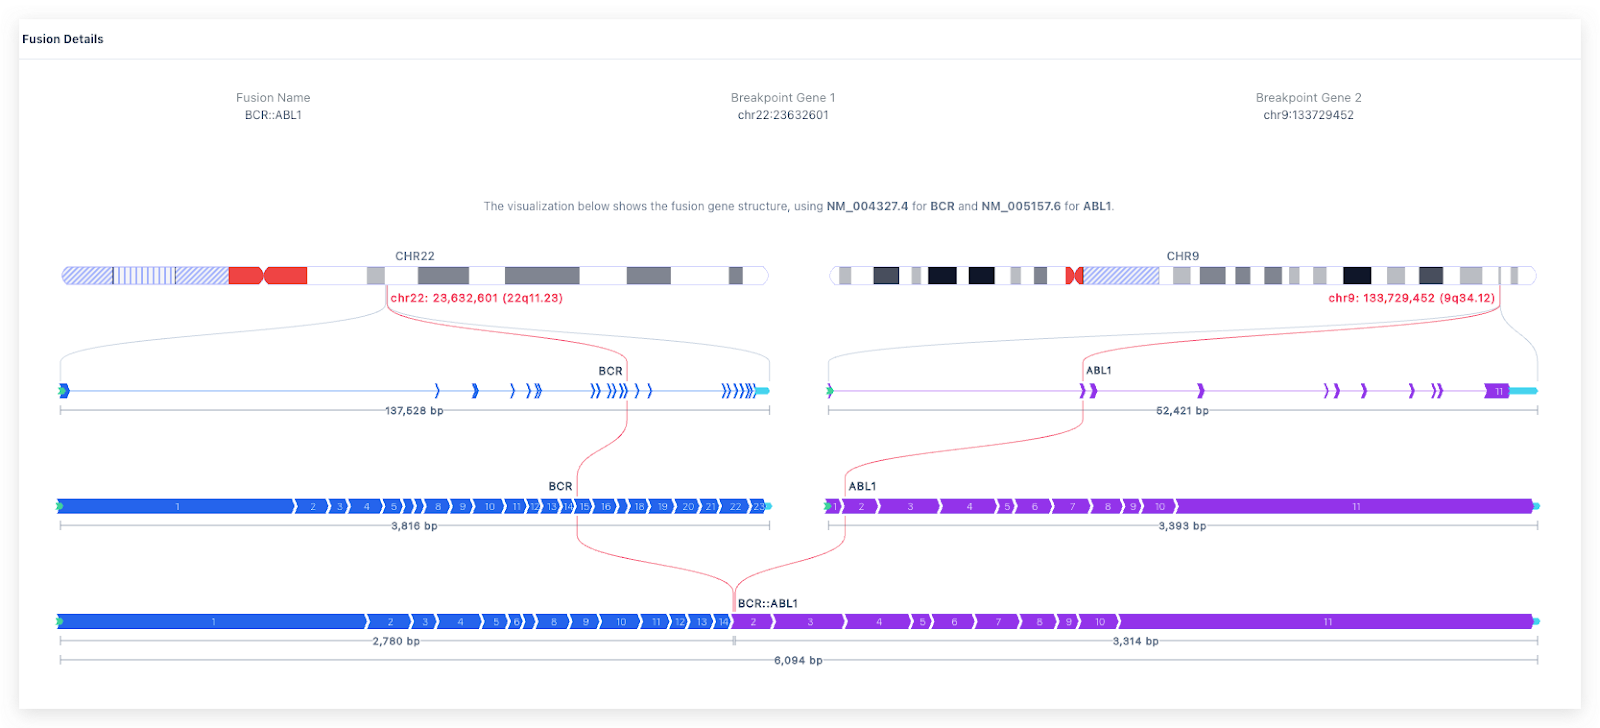The width and height of the screenshot is (1600, 728).
Task: Click the cyan end segment of the ABL1 gene track
Action: click(x=1523, y=391)
